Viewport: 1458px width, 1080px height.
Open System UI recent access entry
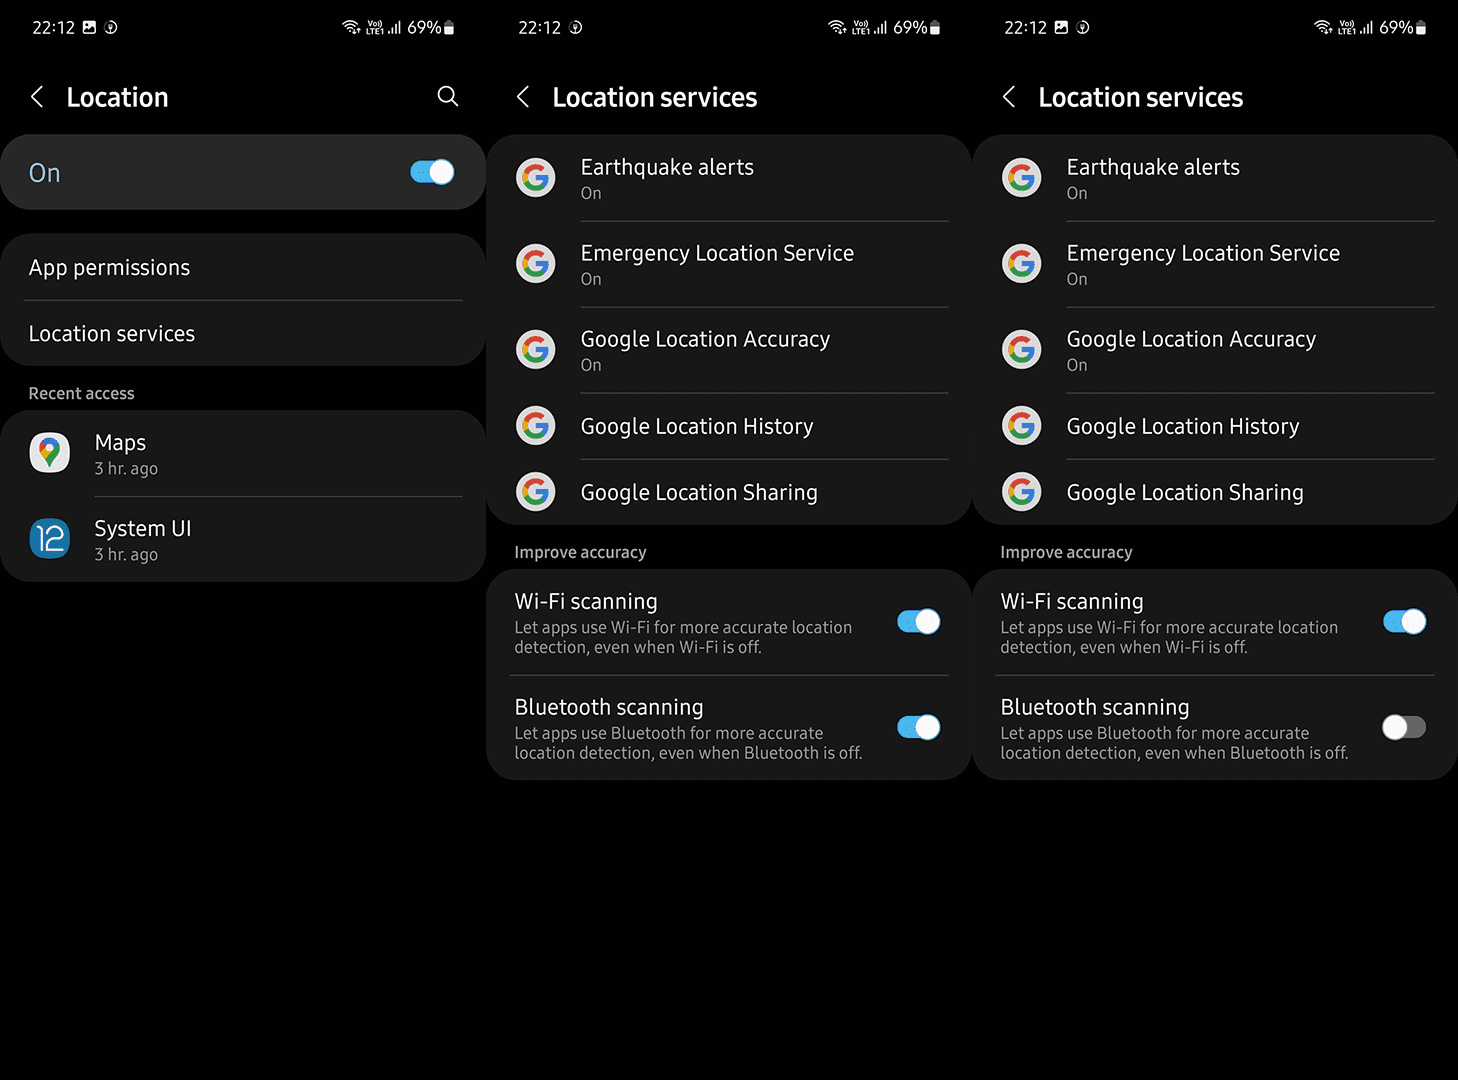pos(243,540)
